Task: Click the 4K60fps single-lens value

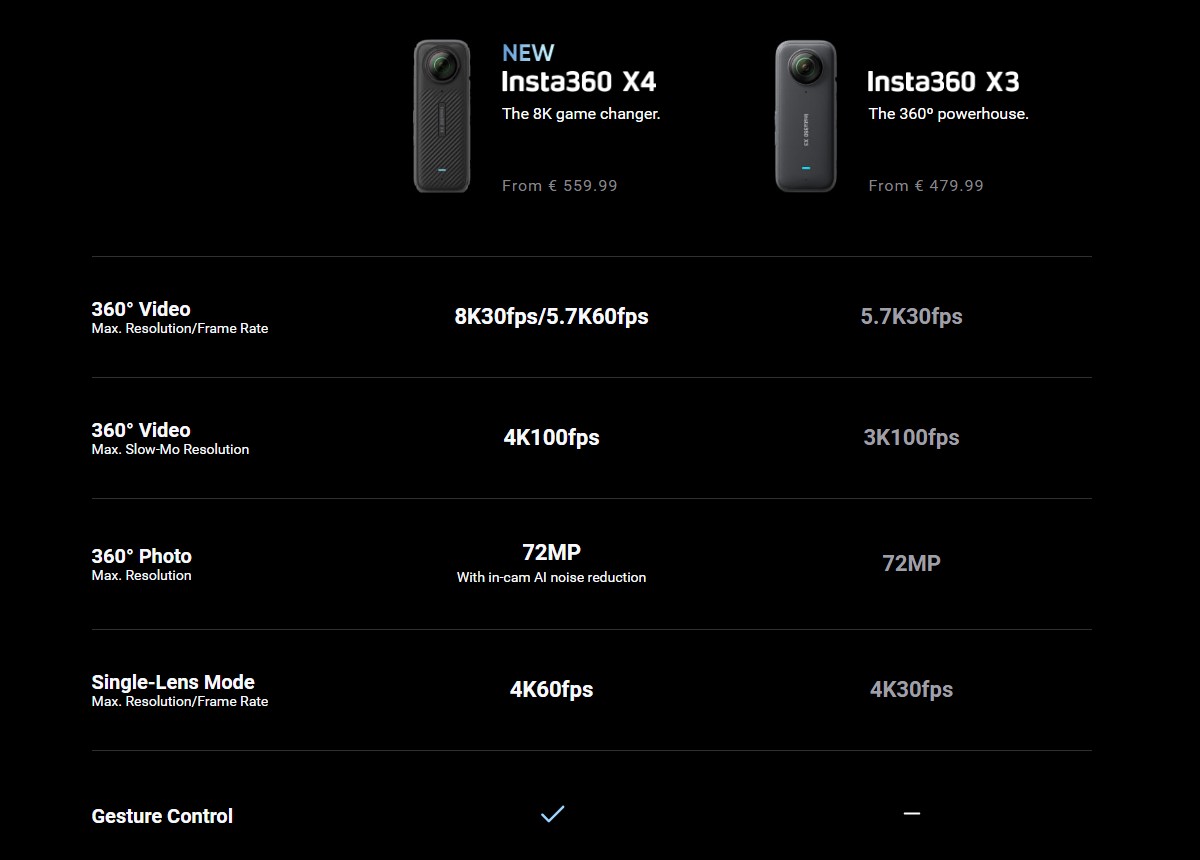Action: click(x=551, y=689)
